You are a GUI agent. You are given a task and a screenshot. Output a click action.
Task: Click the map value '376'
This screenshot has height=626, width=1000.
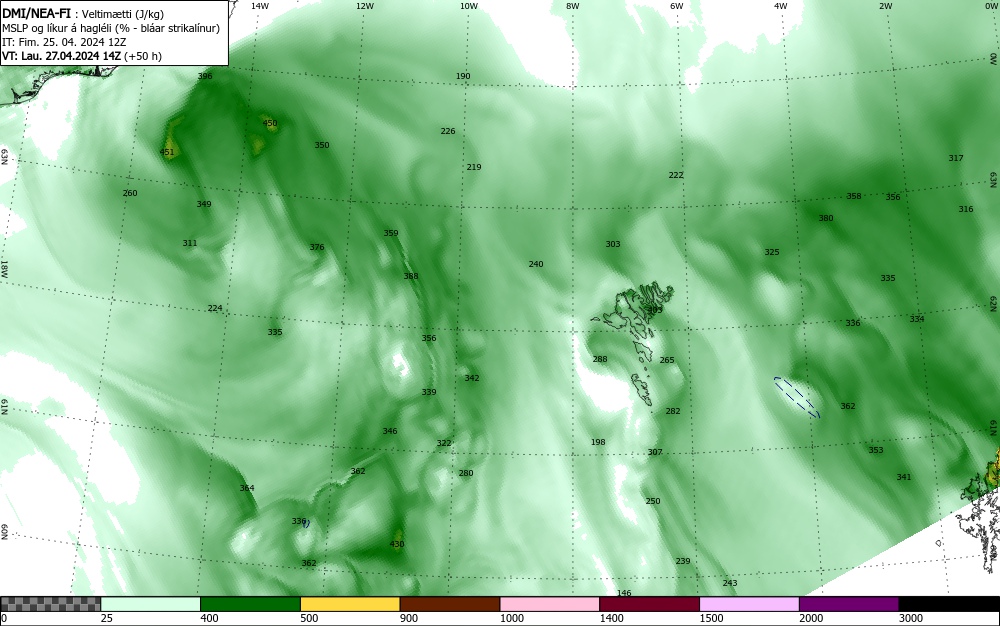317,247
